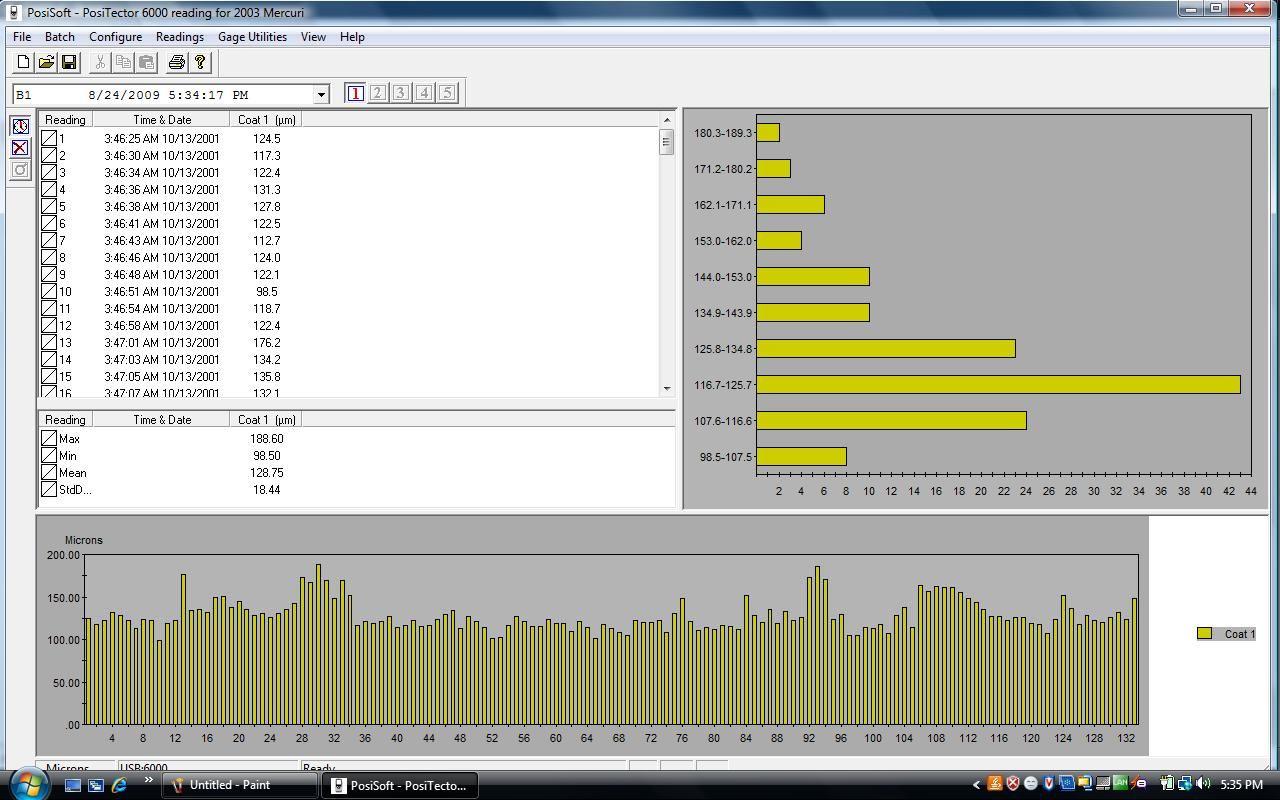Click the Reading column header in readings list
This screenshot has height=800, width=1280.
pyautogui.click(x=65, y=120)
